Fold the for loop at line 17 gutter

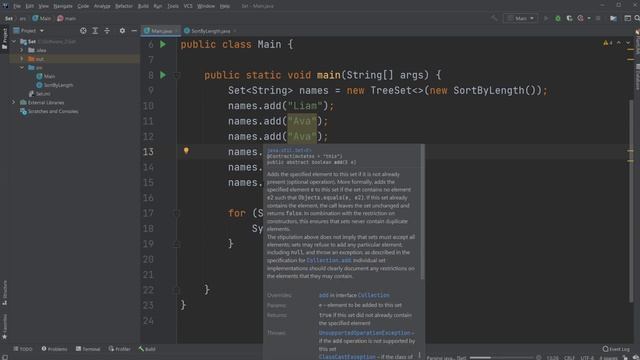177,213
